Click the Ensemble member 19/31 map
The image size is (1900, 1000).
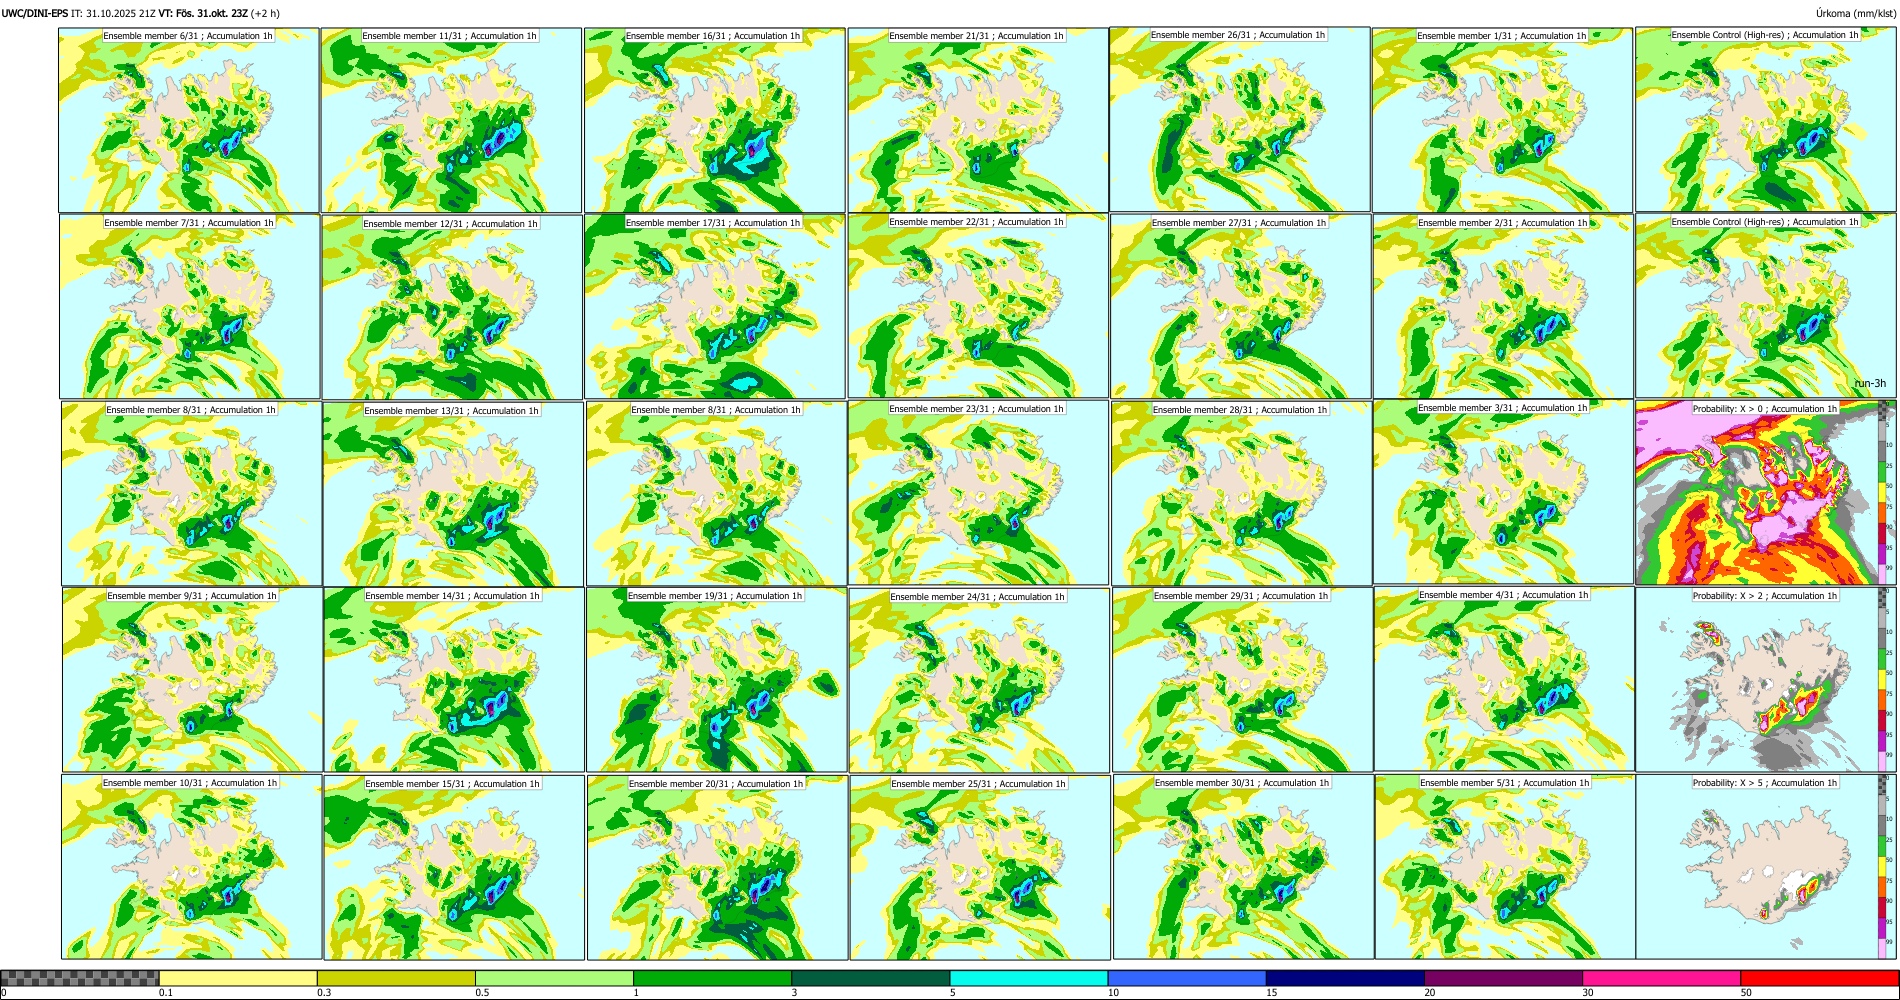(717, 679)
